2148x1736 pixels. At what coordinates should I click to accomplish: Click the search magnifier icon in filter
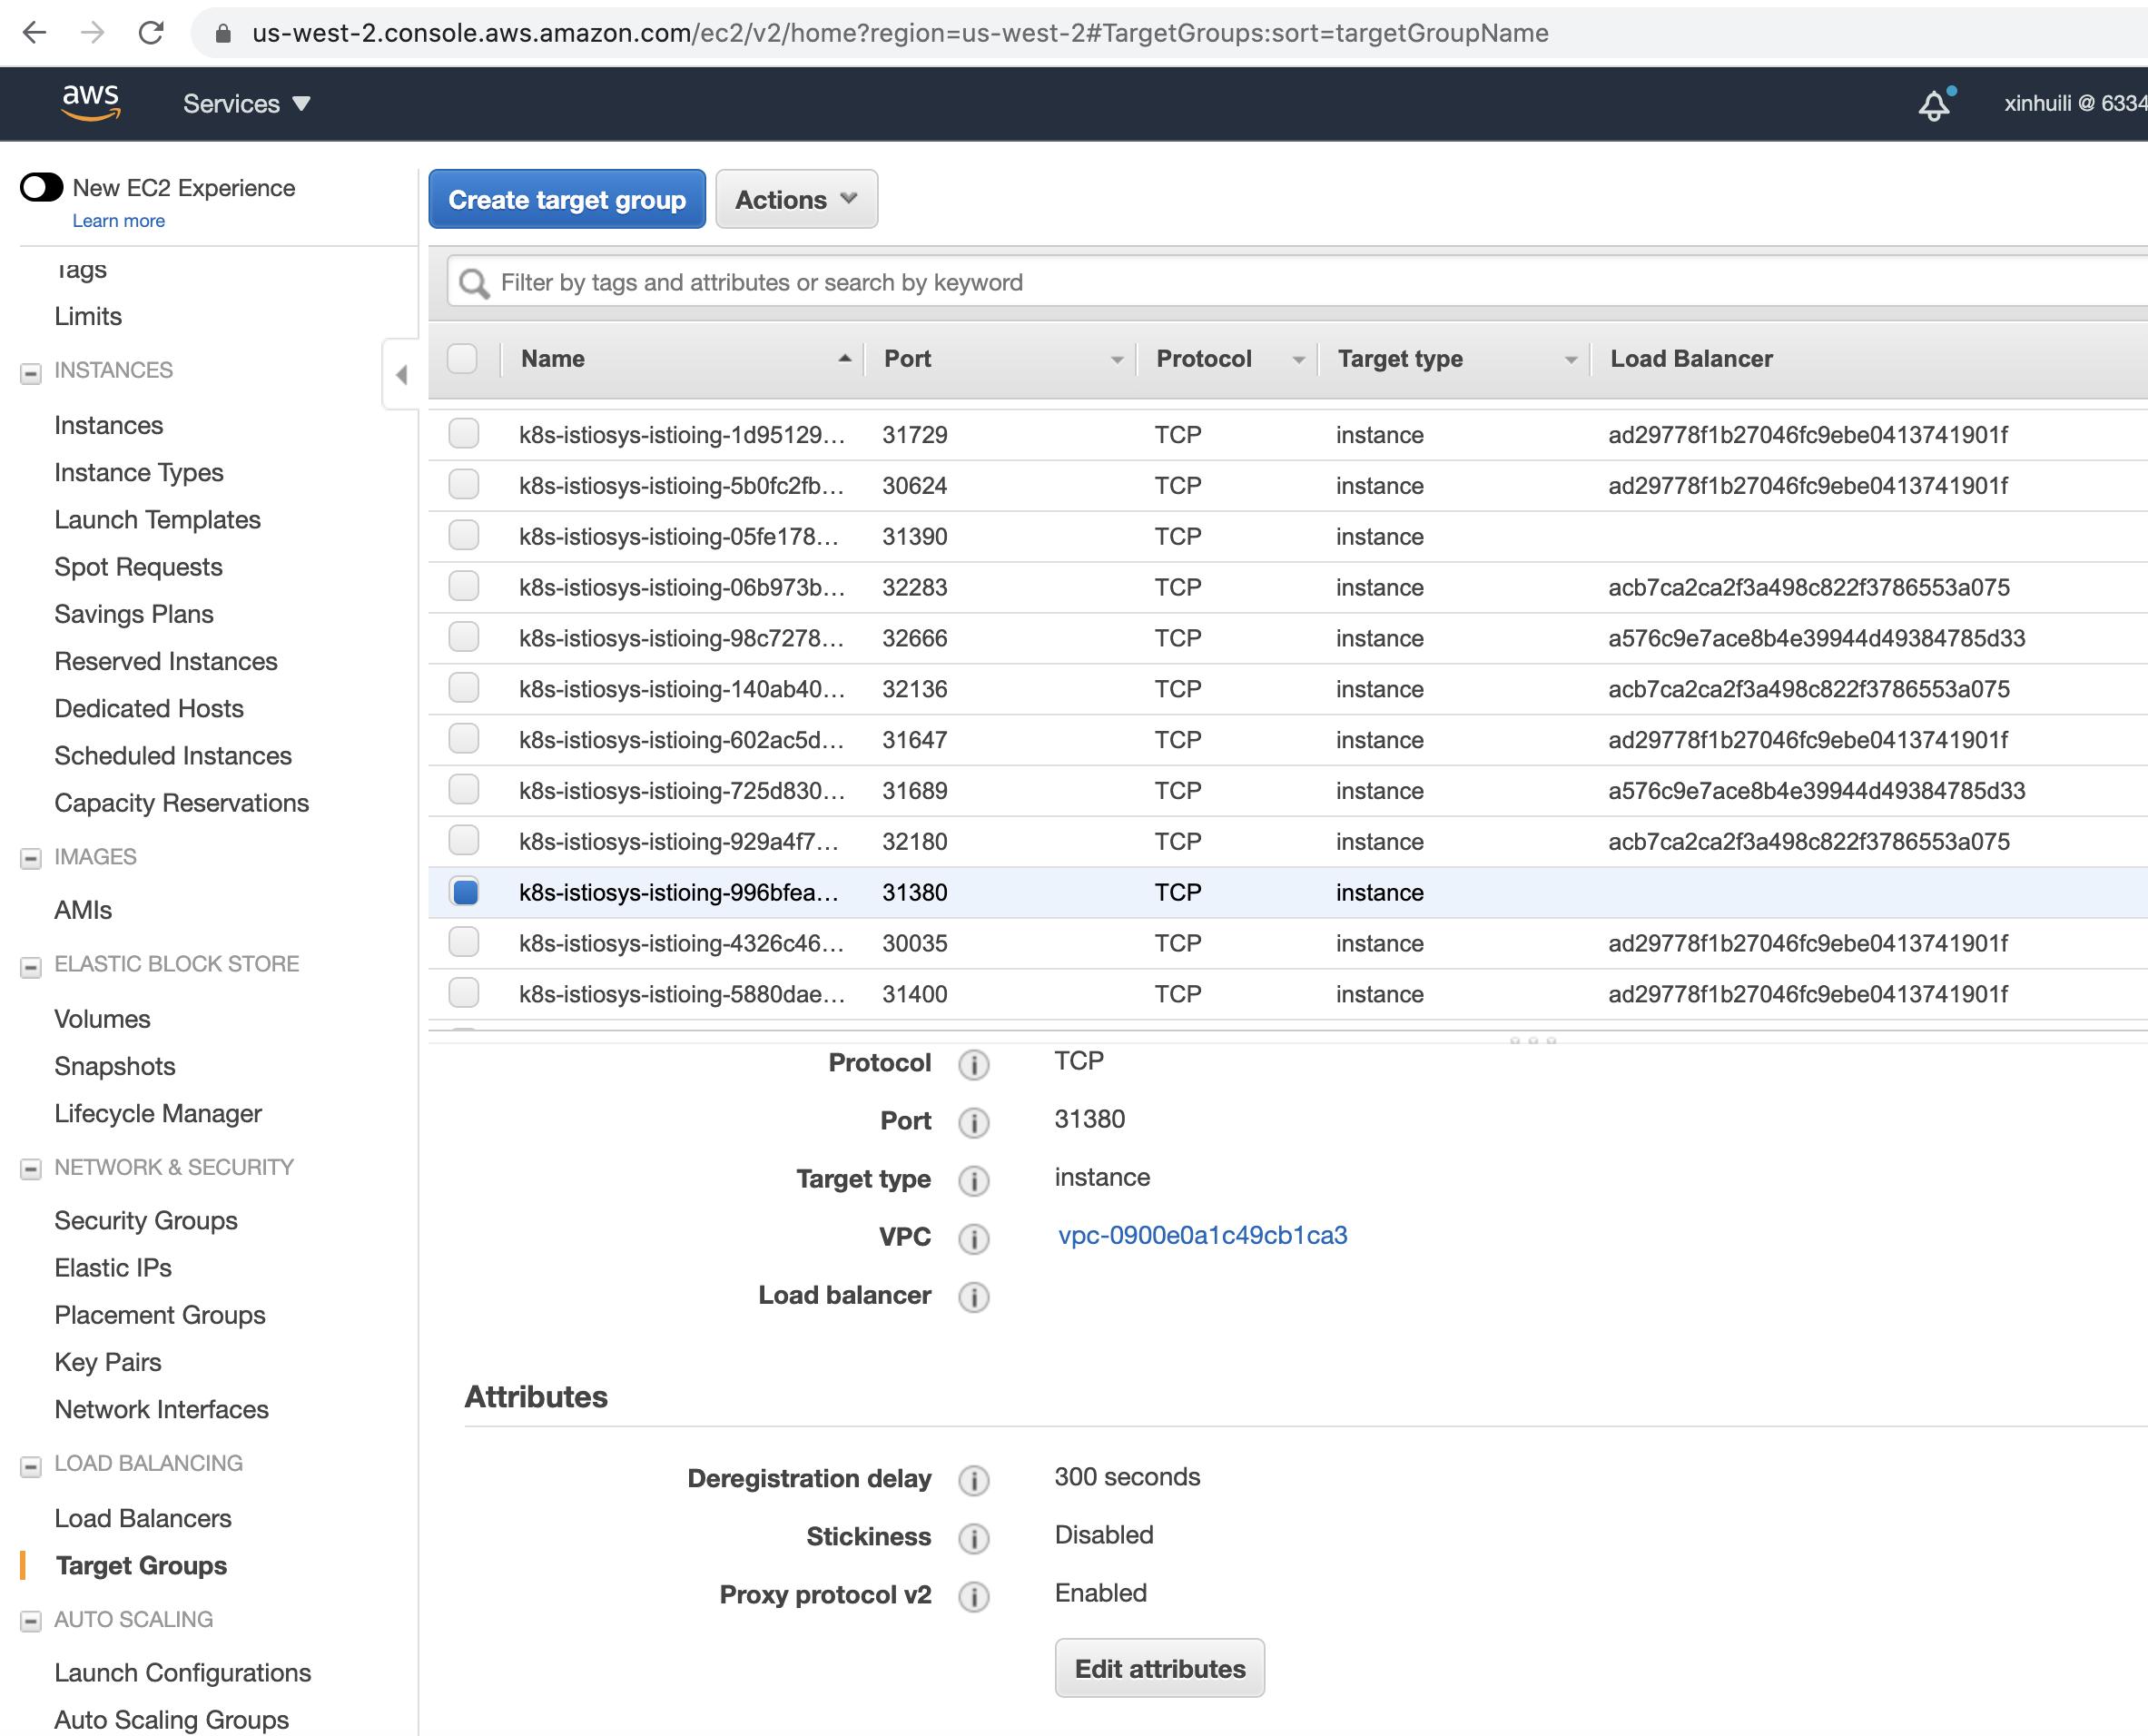[x=474, y=284]
